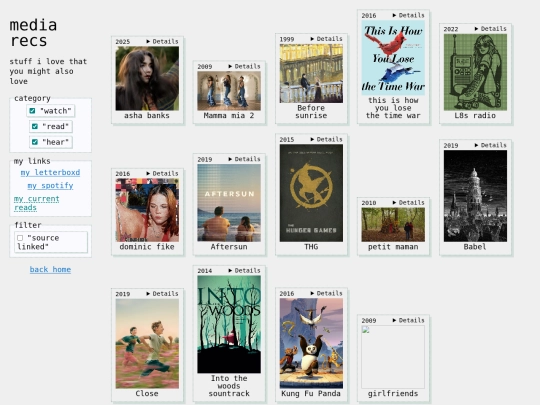Click the Hunger Games mockingjay cover
Viewport: 540px width, 405px height.
click(x=311, y=193)
